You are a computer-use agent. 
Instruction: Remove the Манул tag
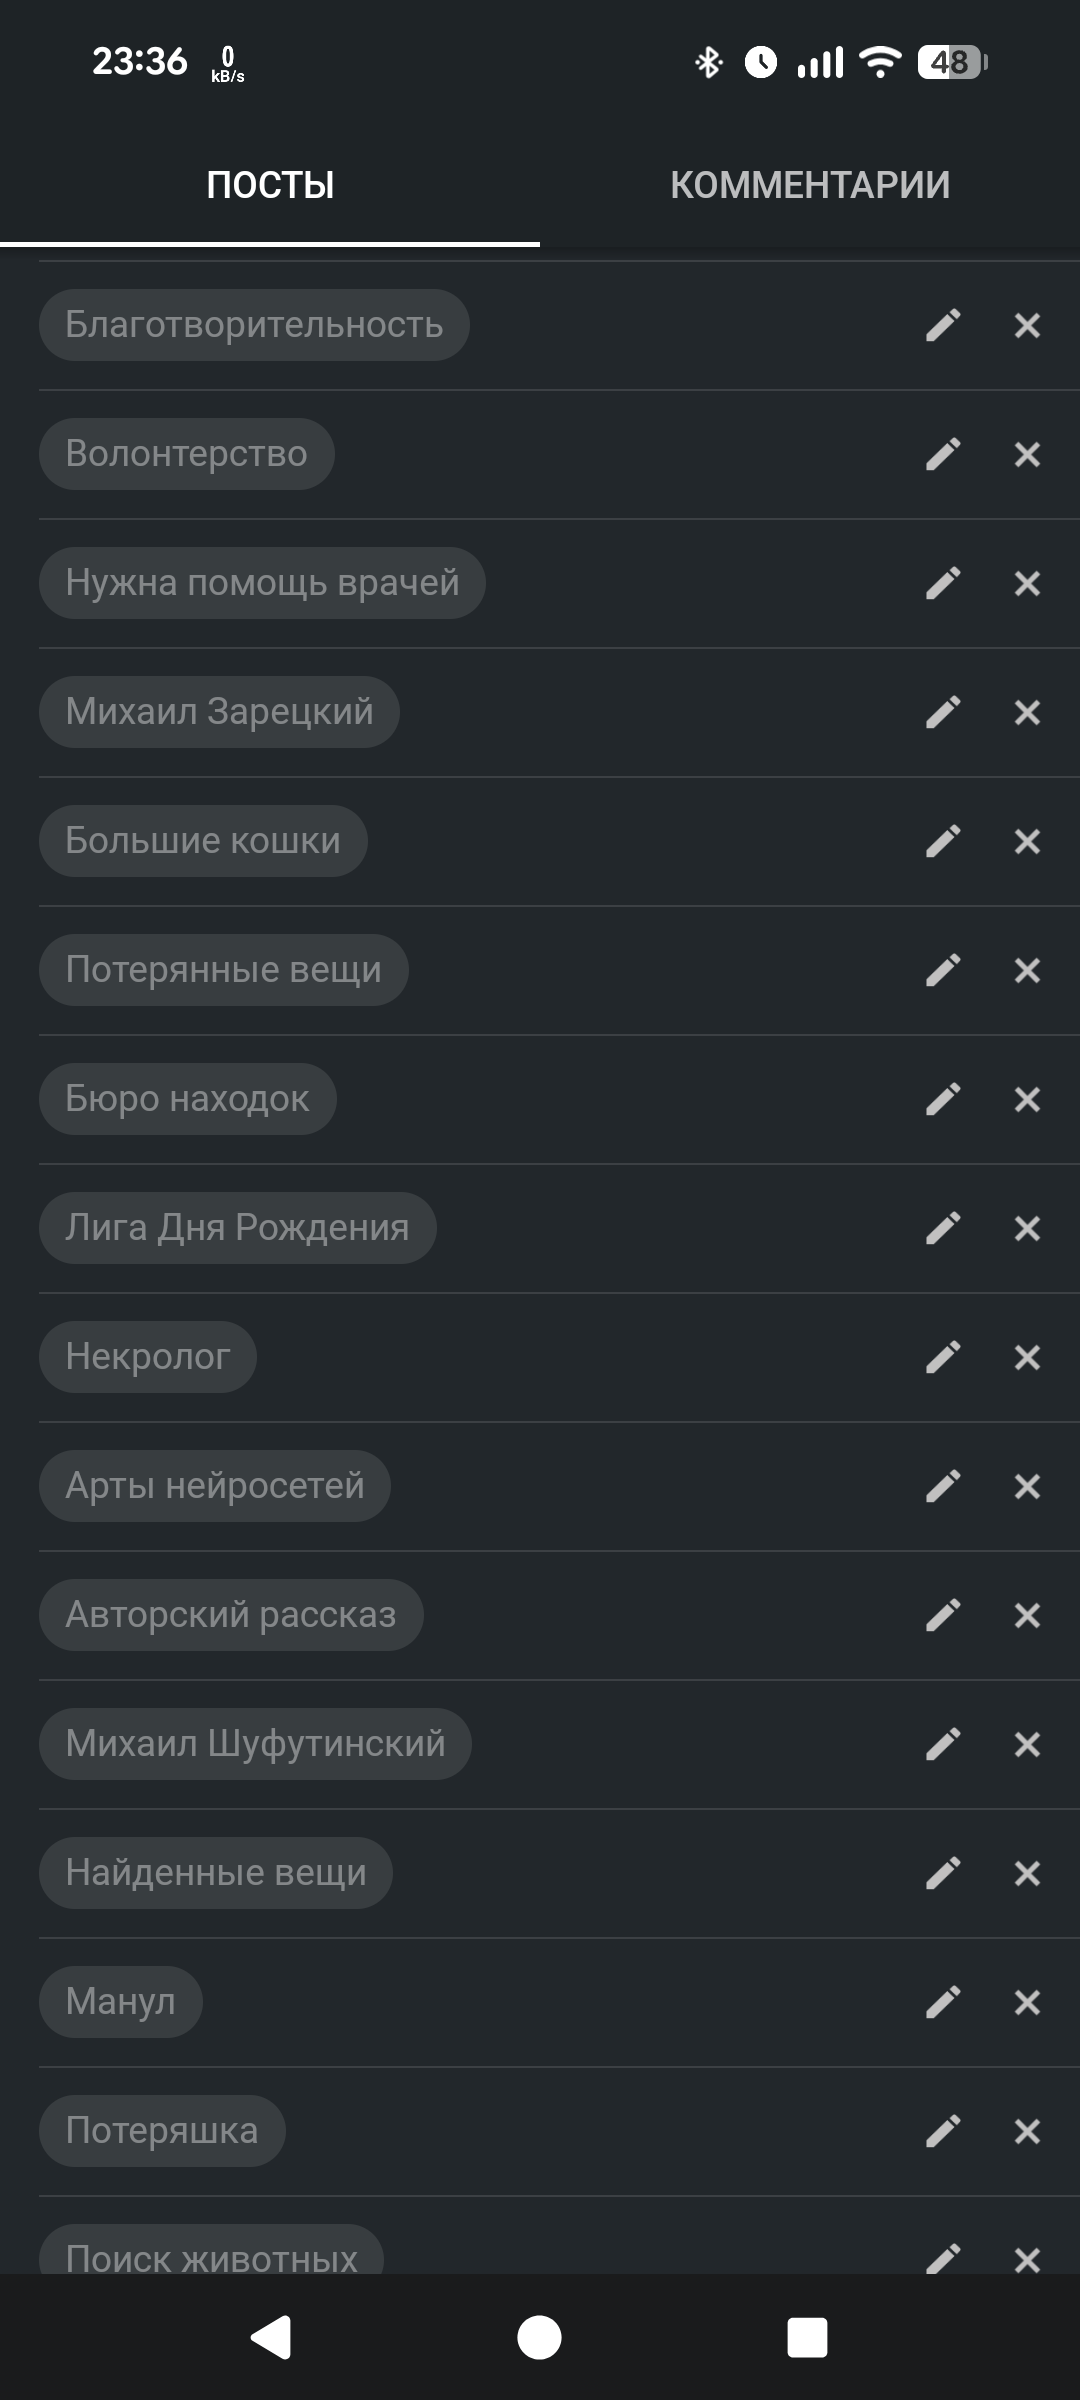tap(1027, 2002)
